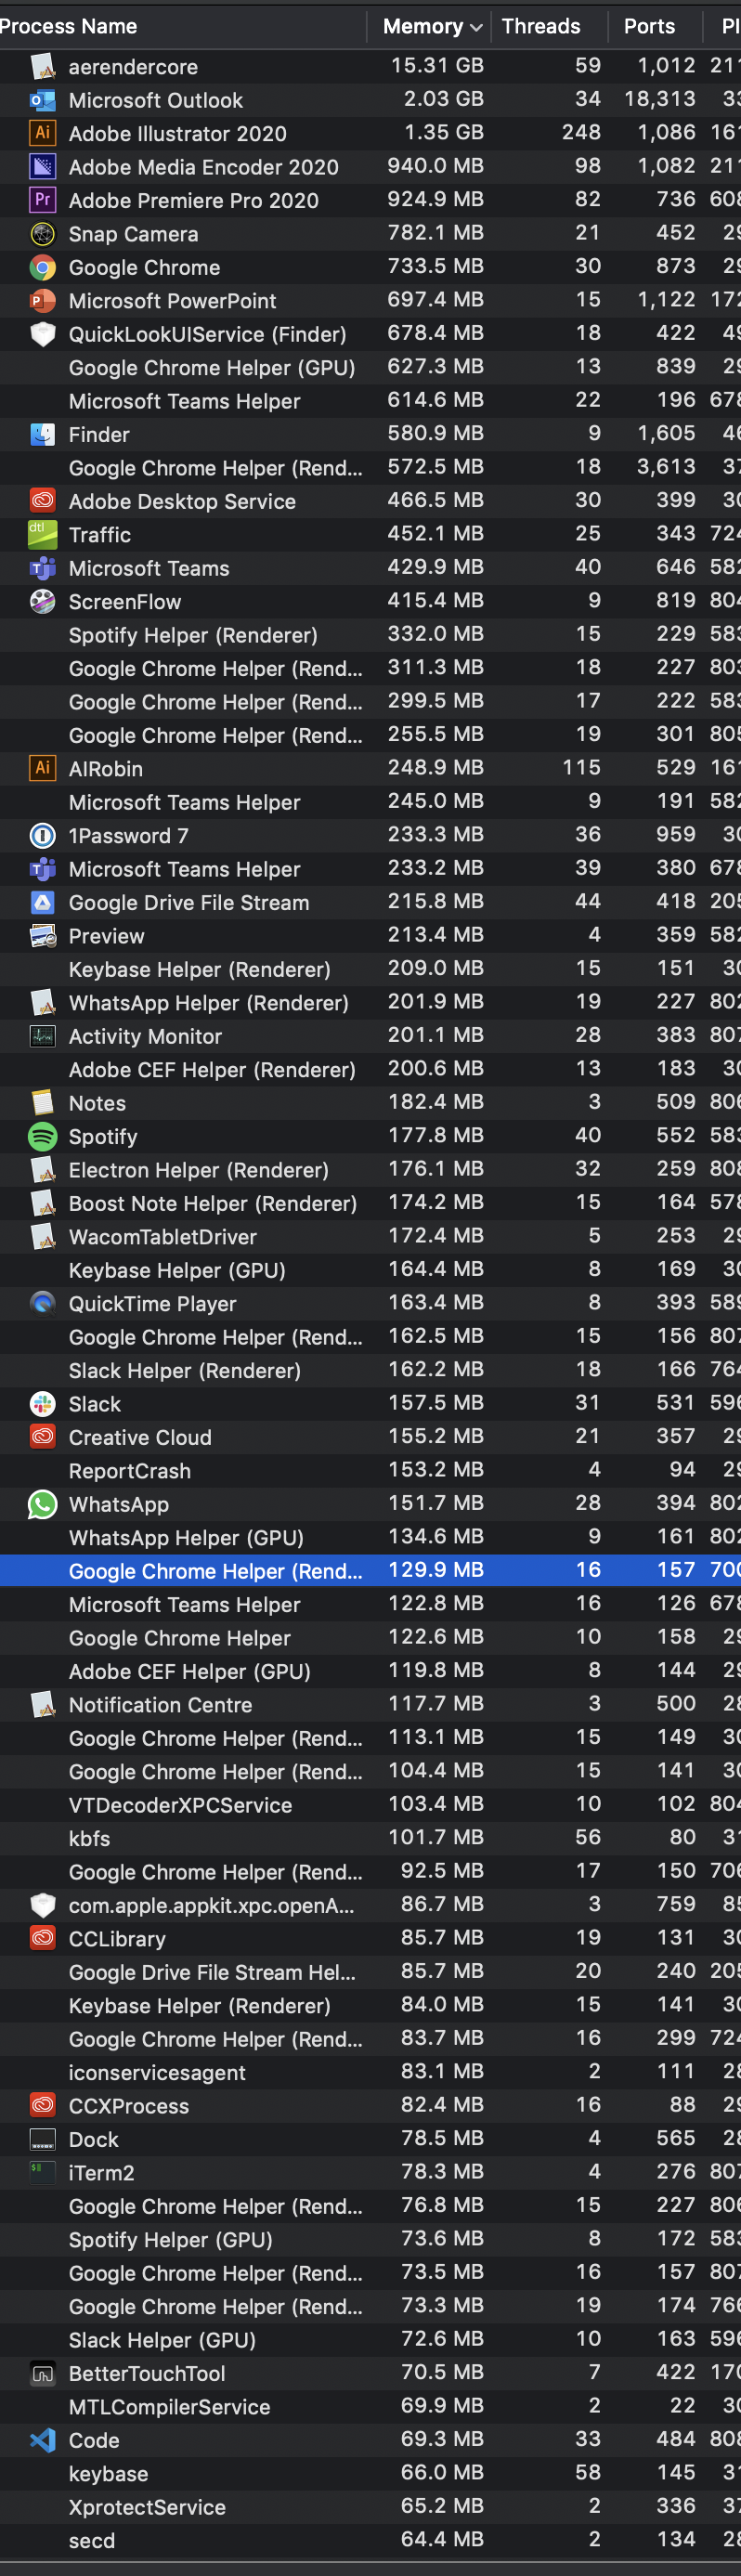Select the keybase process row

pyautogui.click(x=370, y=2473)
